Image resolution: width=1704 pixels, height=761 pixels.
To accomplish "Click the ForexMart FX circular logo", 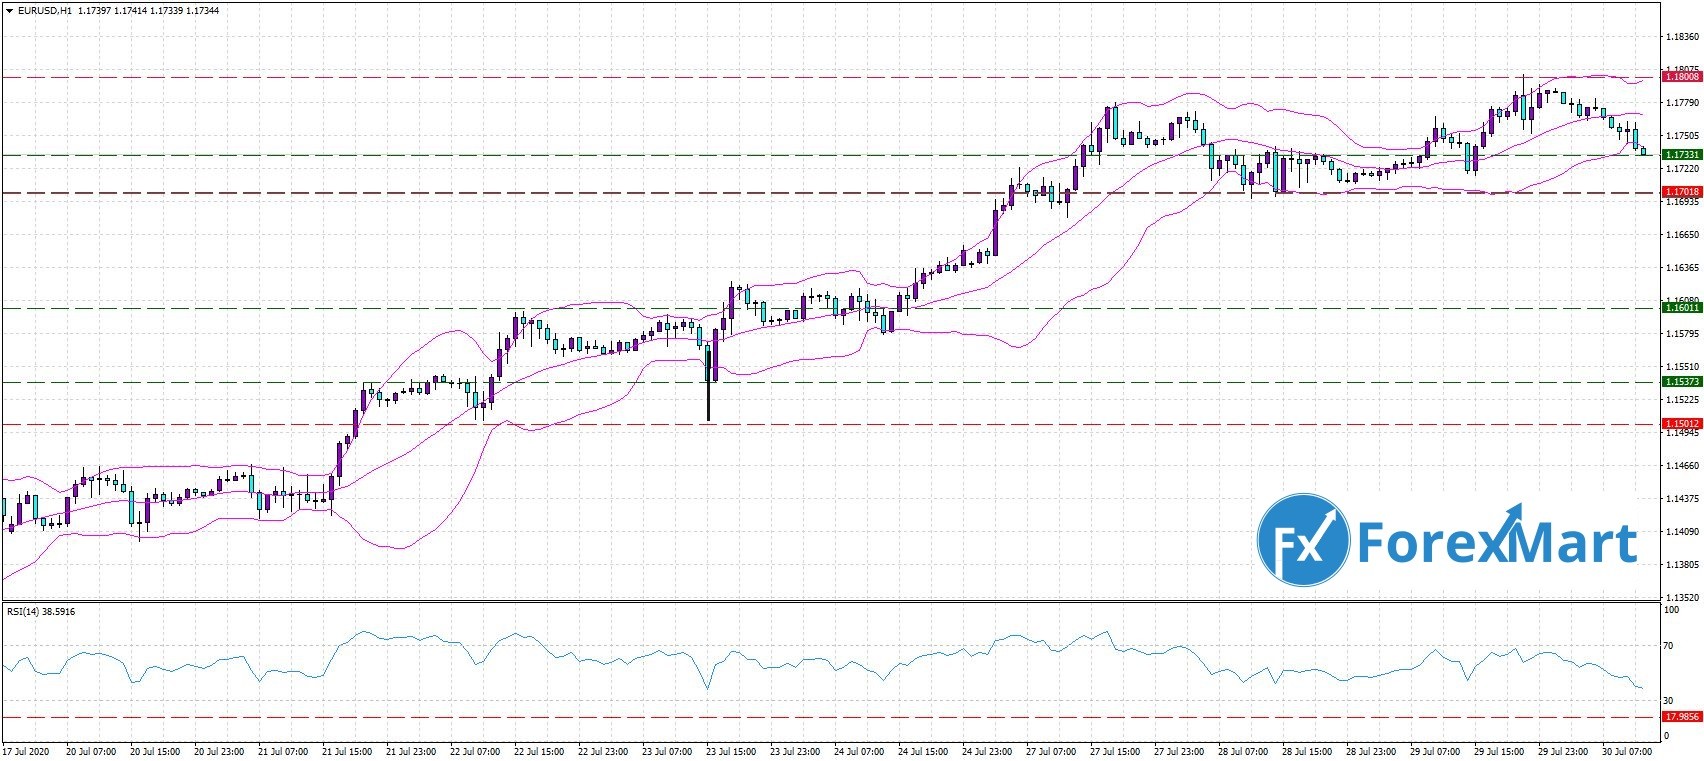I will click(1303, 540).
